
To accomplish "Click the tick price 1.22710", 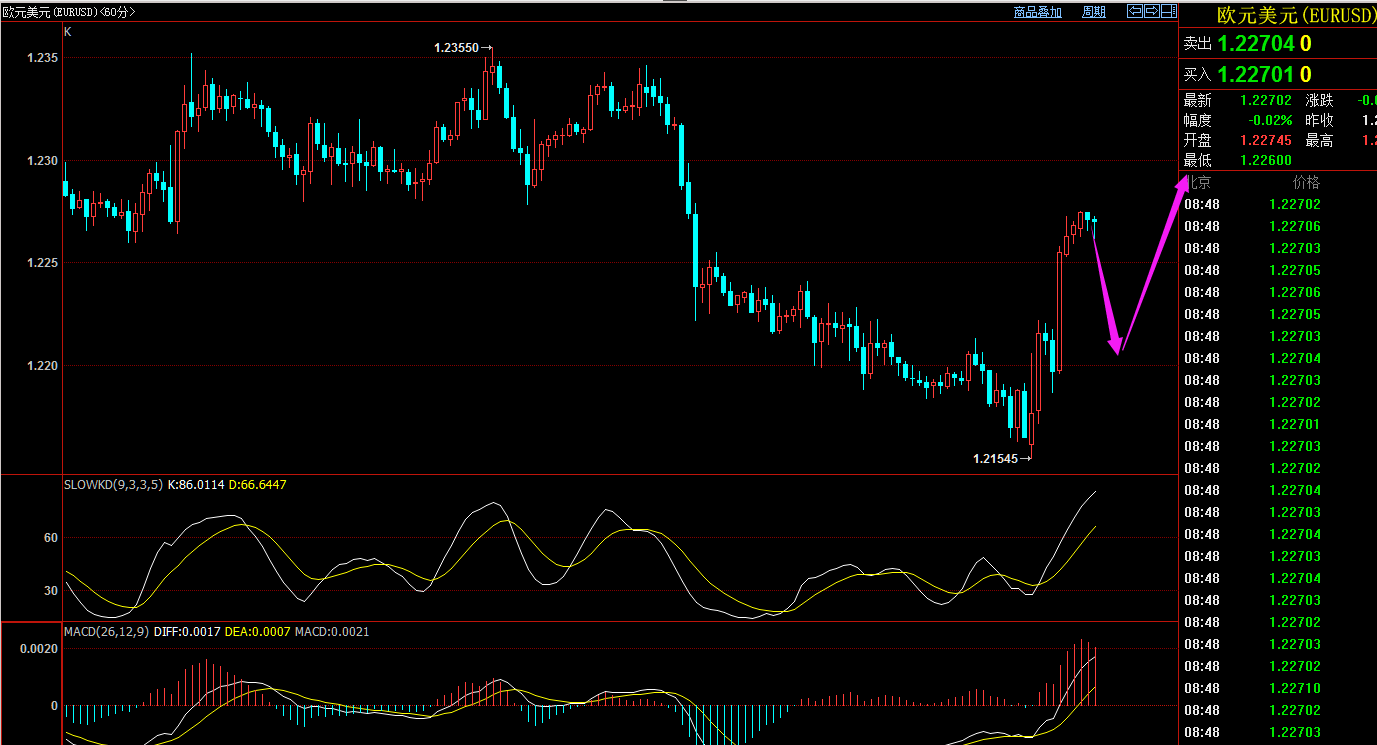I will (x=1295, y=688).
